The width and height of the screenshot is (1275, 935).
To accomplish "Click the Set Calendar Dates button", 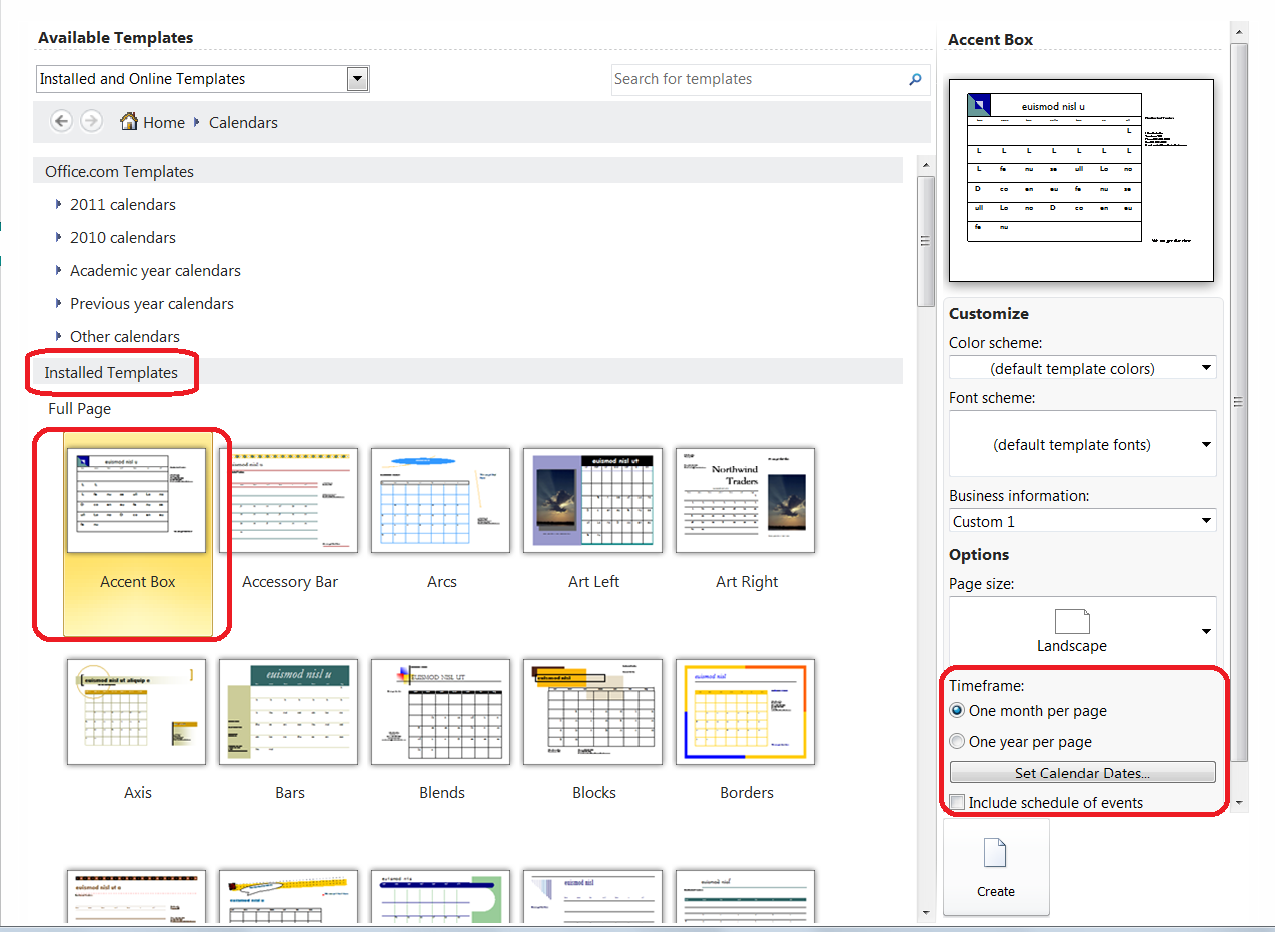I will pyautogui.click(x=1082, y=771).
